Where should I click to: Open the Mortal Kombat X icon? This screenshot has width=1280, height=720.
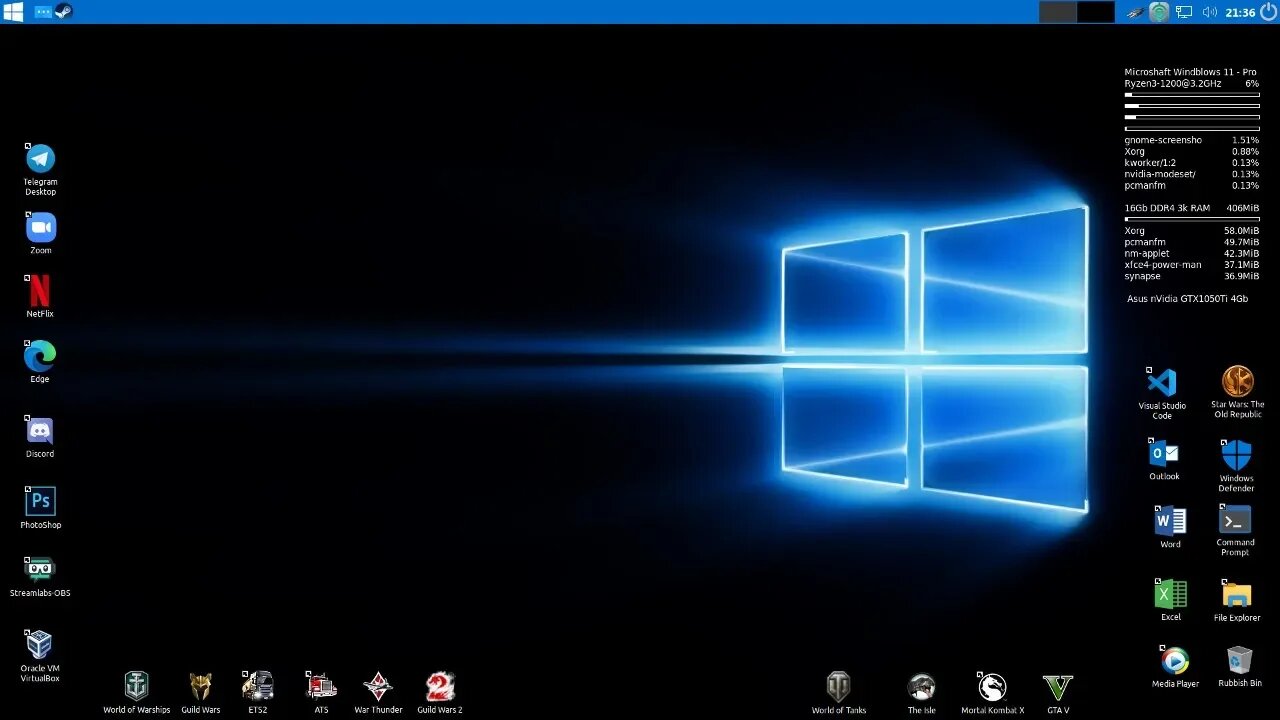[991, 687]
